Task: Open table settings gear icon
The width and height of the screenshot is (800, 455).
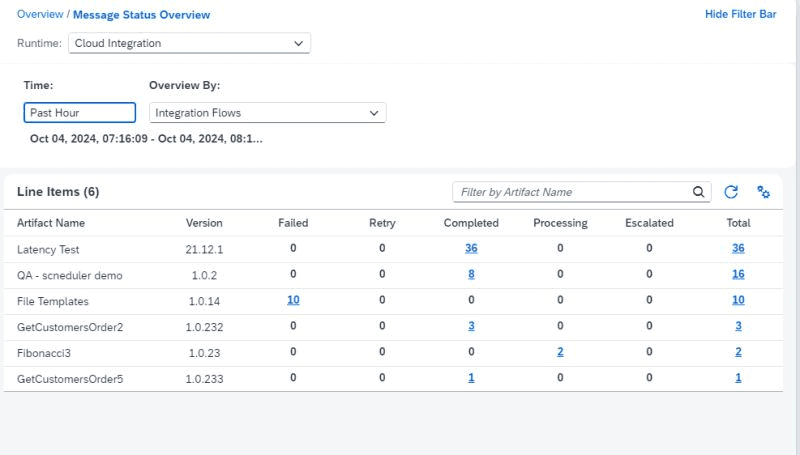Action: pos(763,192)
